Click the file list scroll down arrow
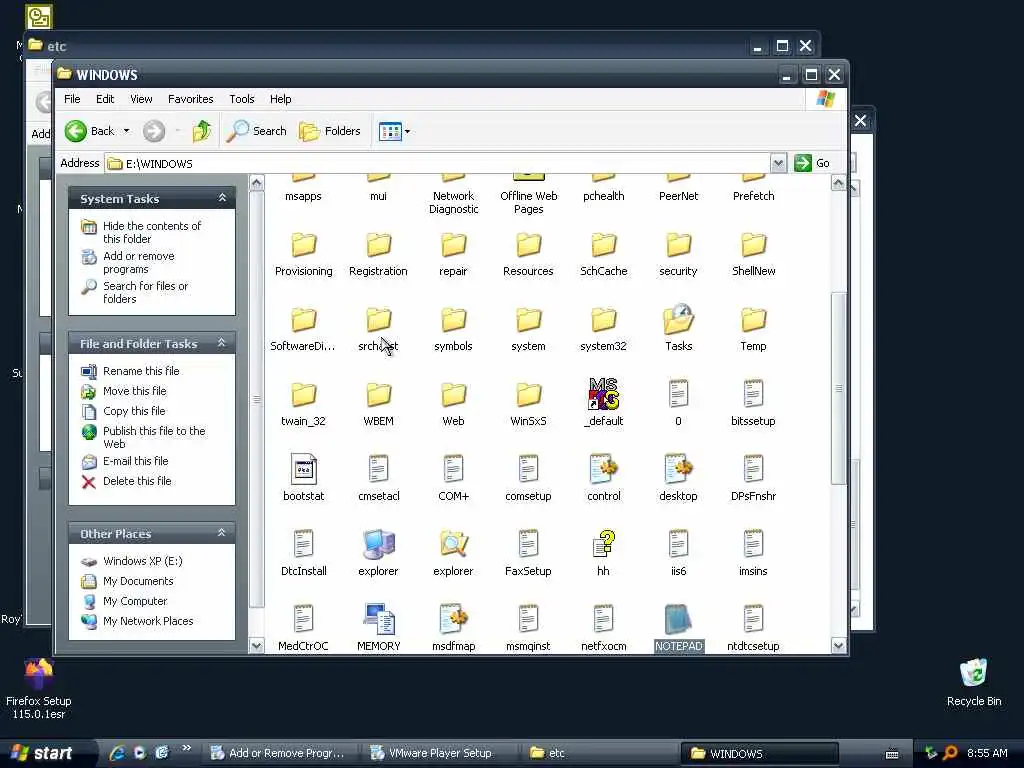The width and height of the screenshot is (1024, 768). pos(839,646)
